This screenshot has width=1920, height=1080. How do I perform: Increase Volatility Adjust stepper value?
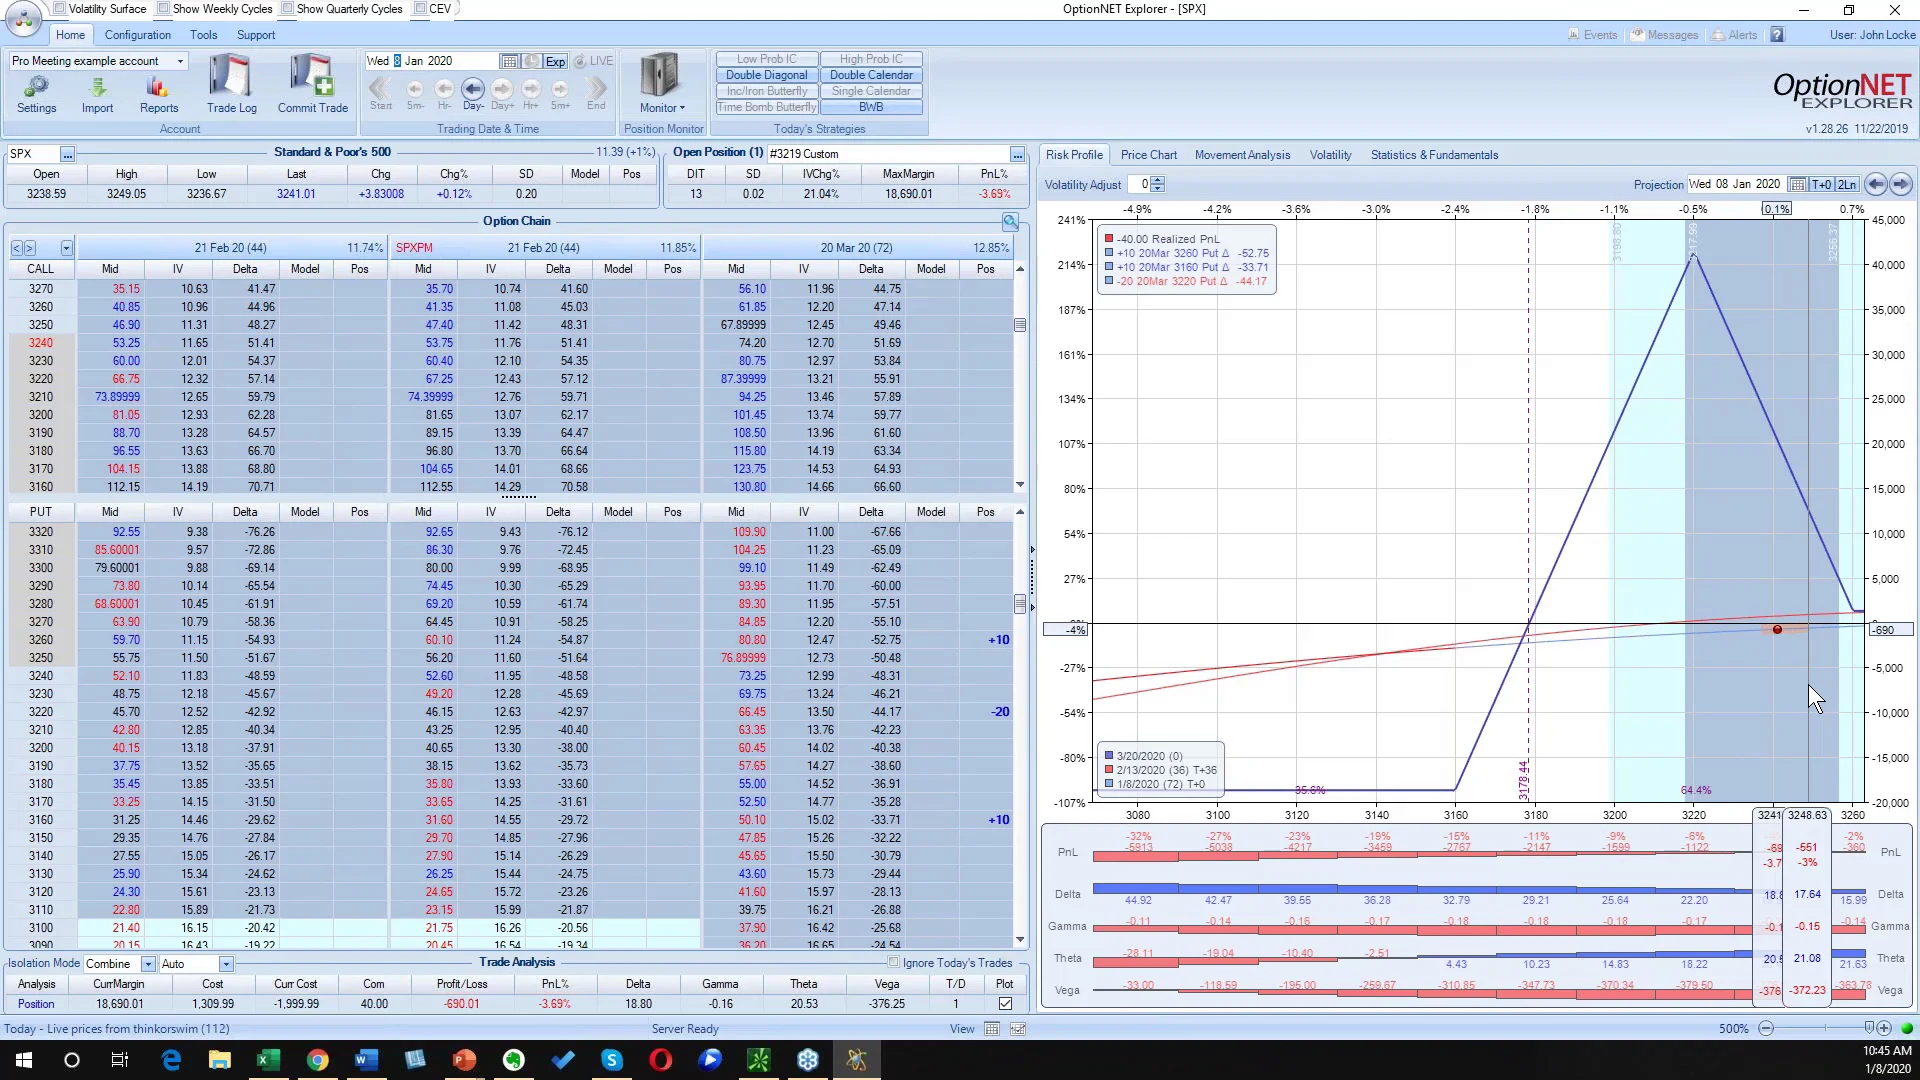tap(1158, 180)
